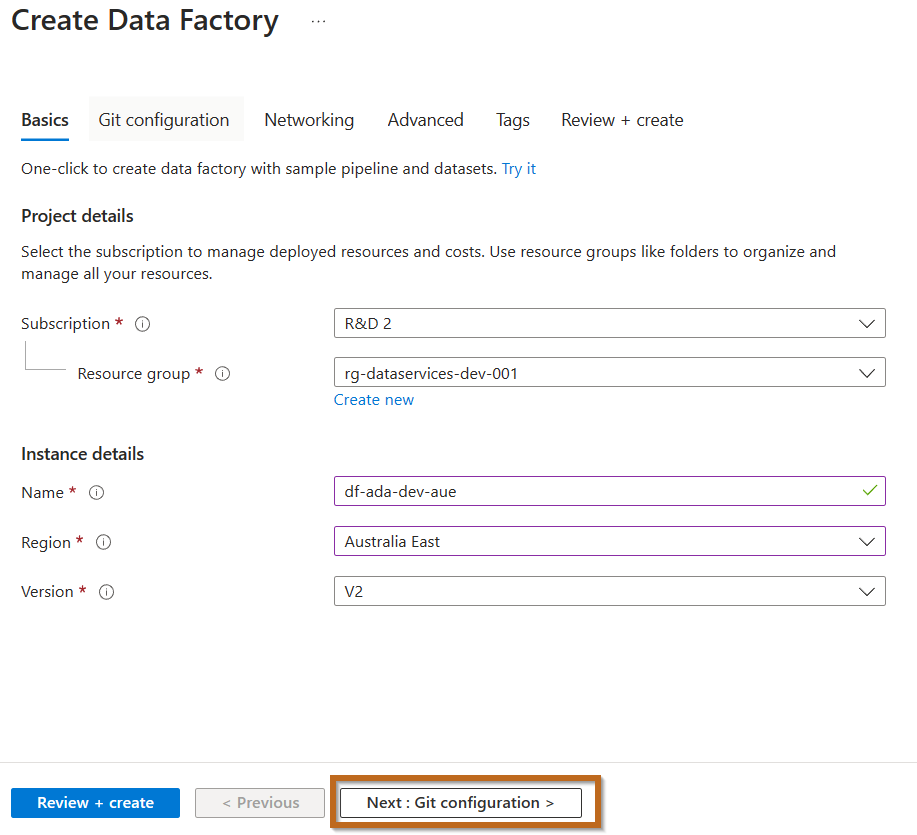917x835 pixels.
Task: Click into the Name field df-ada-dev-aue
Action: coord(609,491)
